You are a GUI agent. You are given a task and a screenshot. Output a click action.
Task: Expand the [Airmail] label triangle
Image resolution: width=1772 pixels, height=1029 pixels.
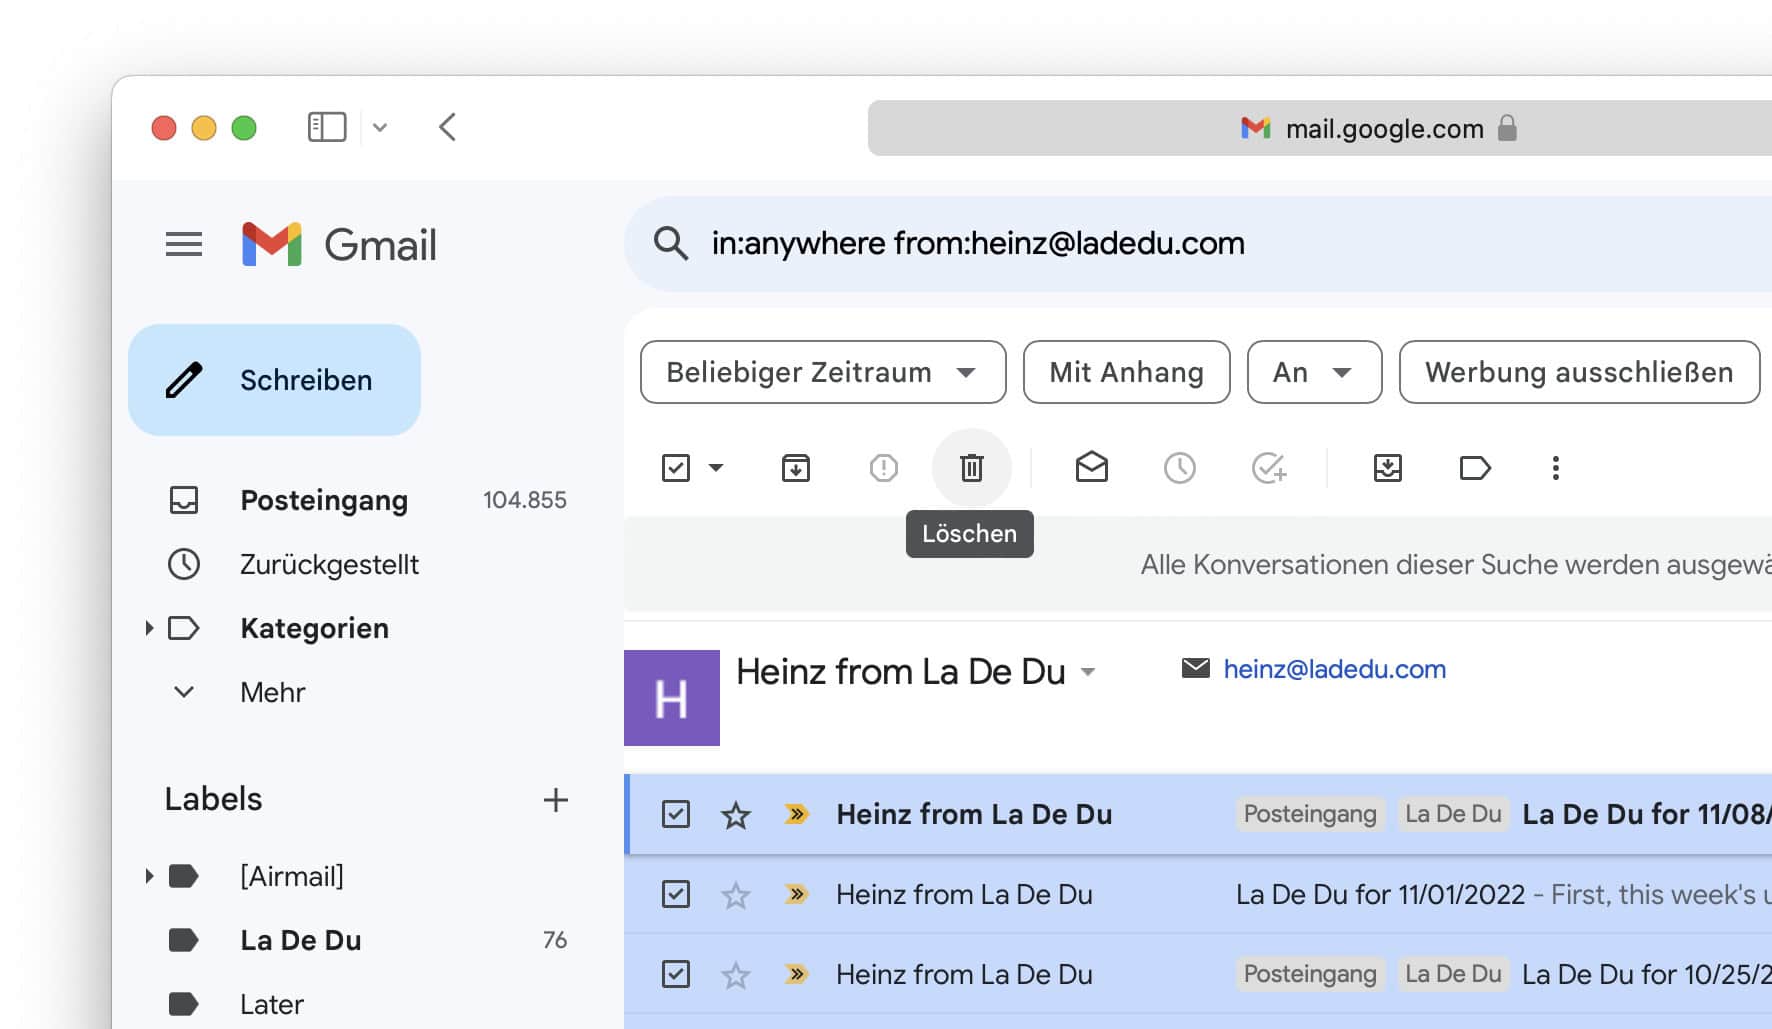149,876
